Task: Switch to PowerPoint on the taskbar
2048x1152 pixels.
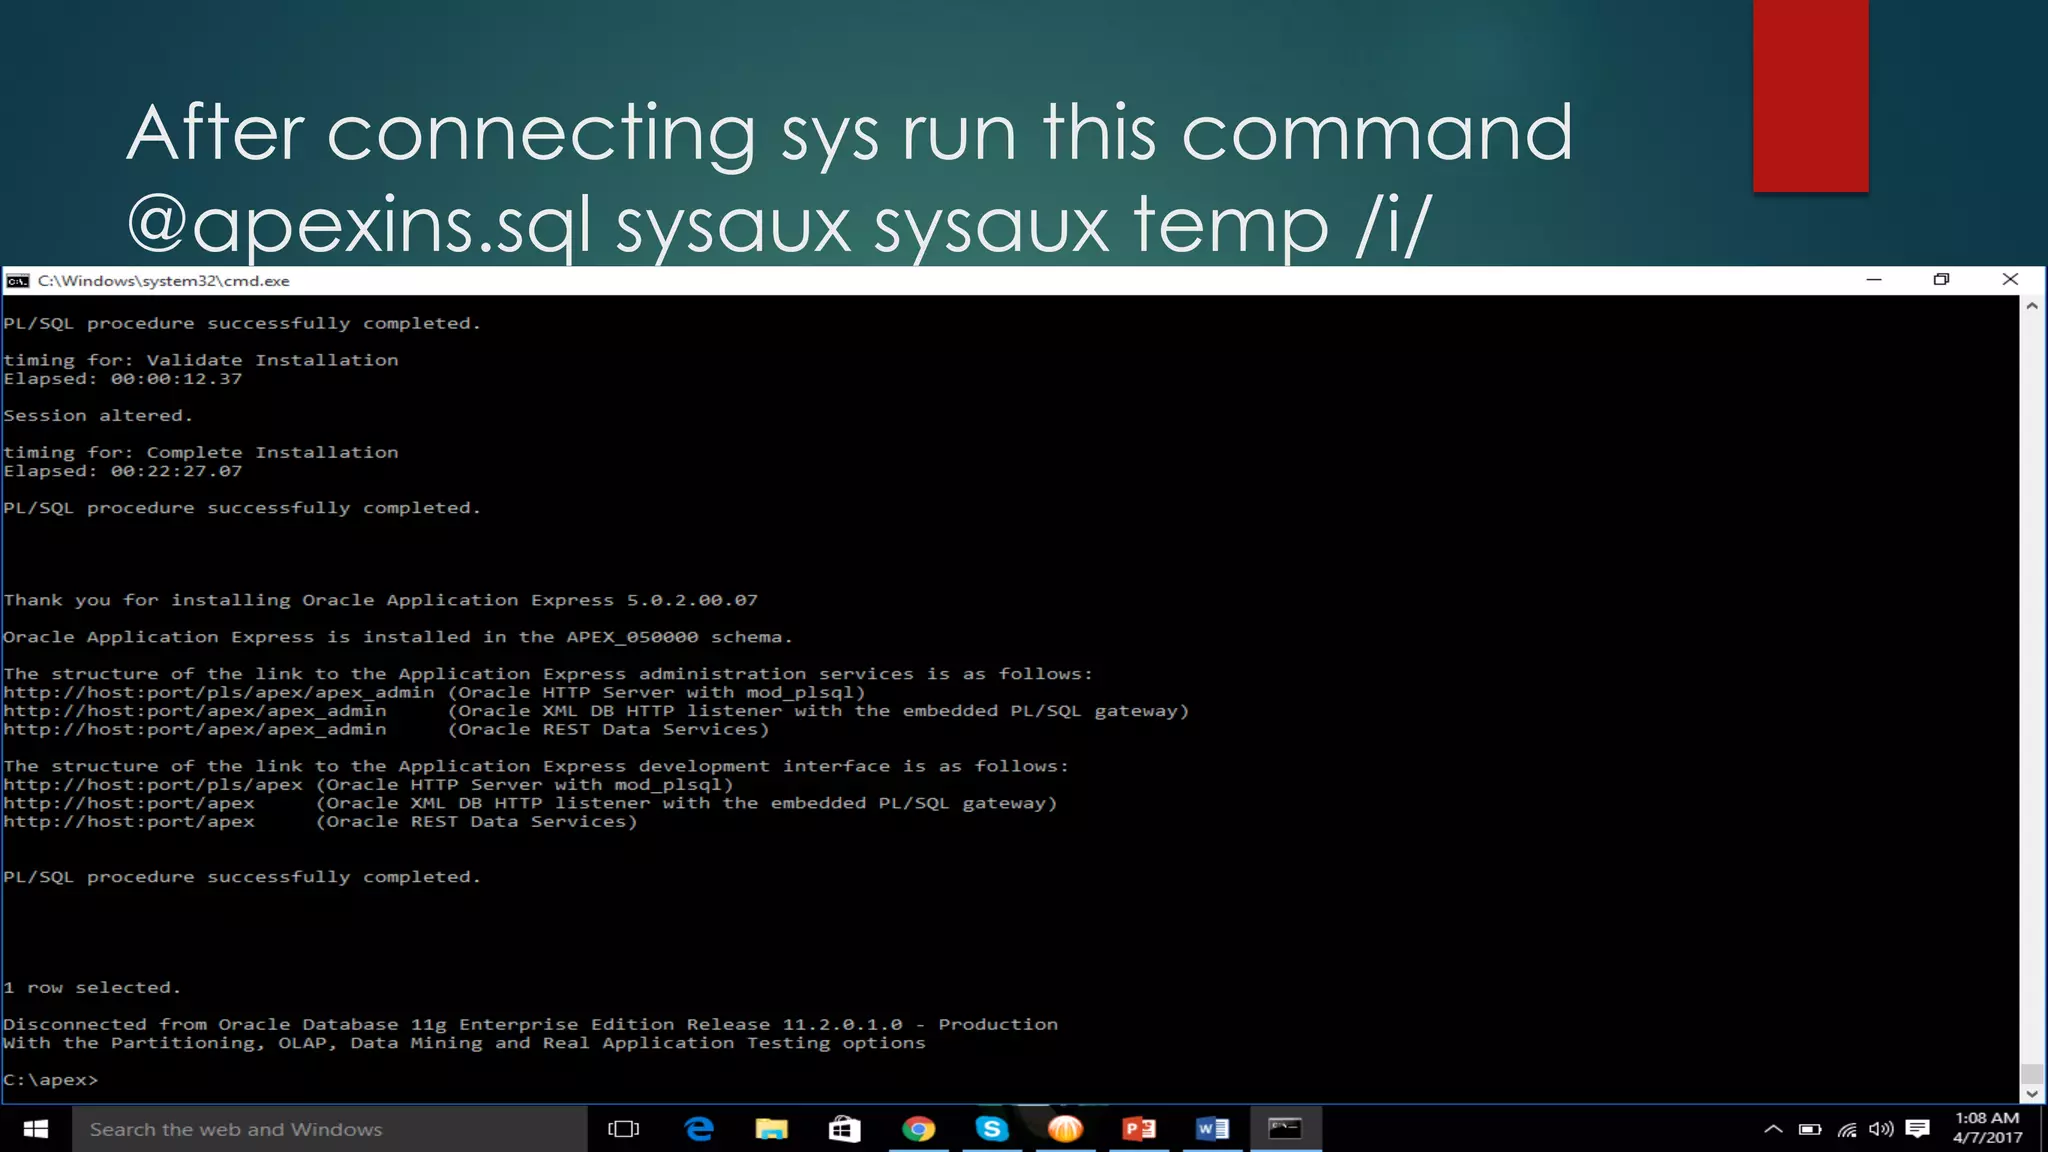Action: pyautogui.click(x=1139, y=1129)
